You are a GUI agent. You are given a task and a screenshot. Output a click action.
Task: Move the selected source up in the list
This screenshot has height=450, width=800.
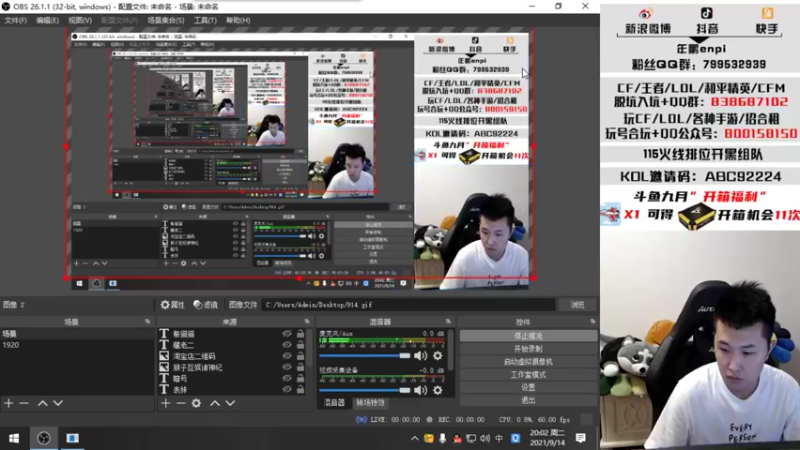click(215, 403)
